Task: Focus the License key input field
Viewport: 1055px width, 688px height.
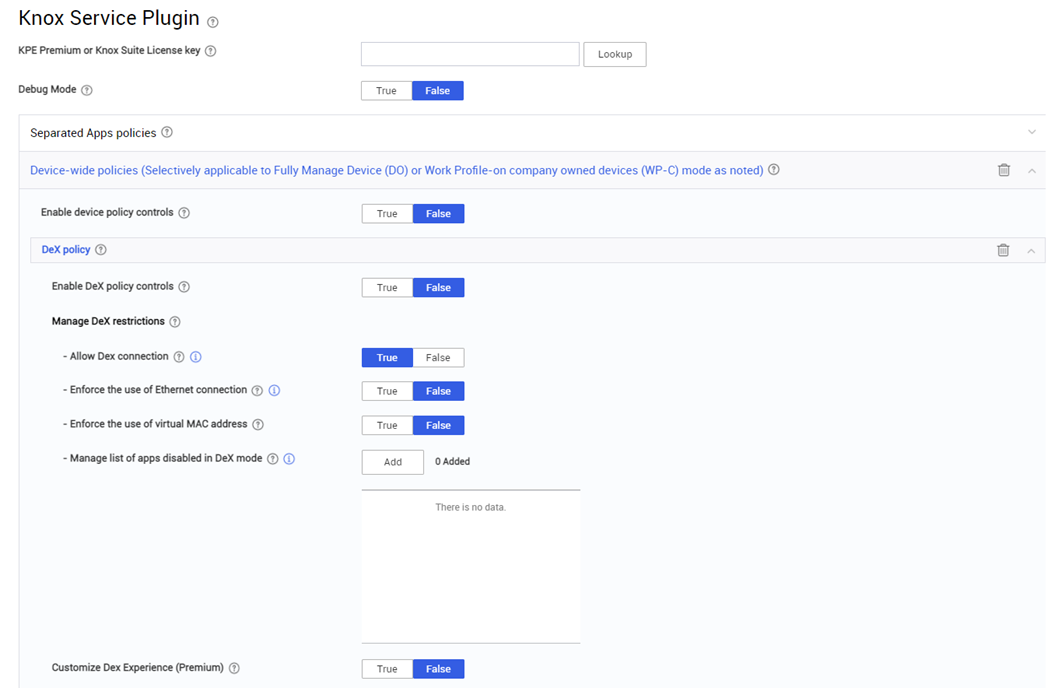Action: [470, 54]
